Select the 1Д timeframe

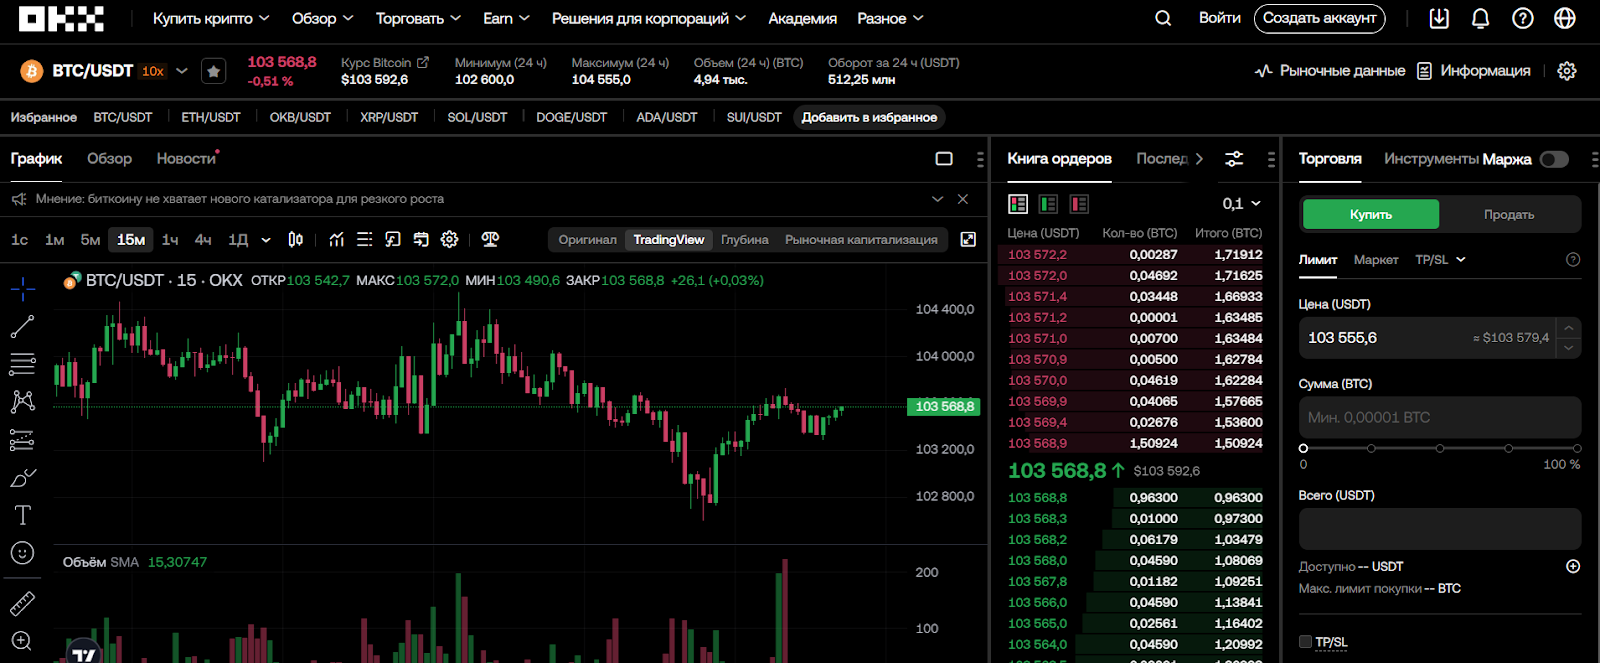[x=238, y=240]
